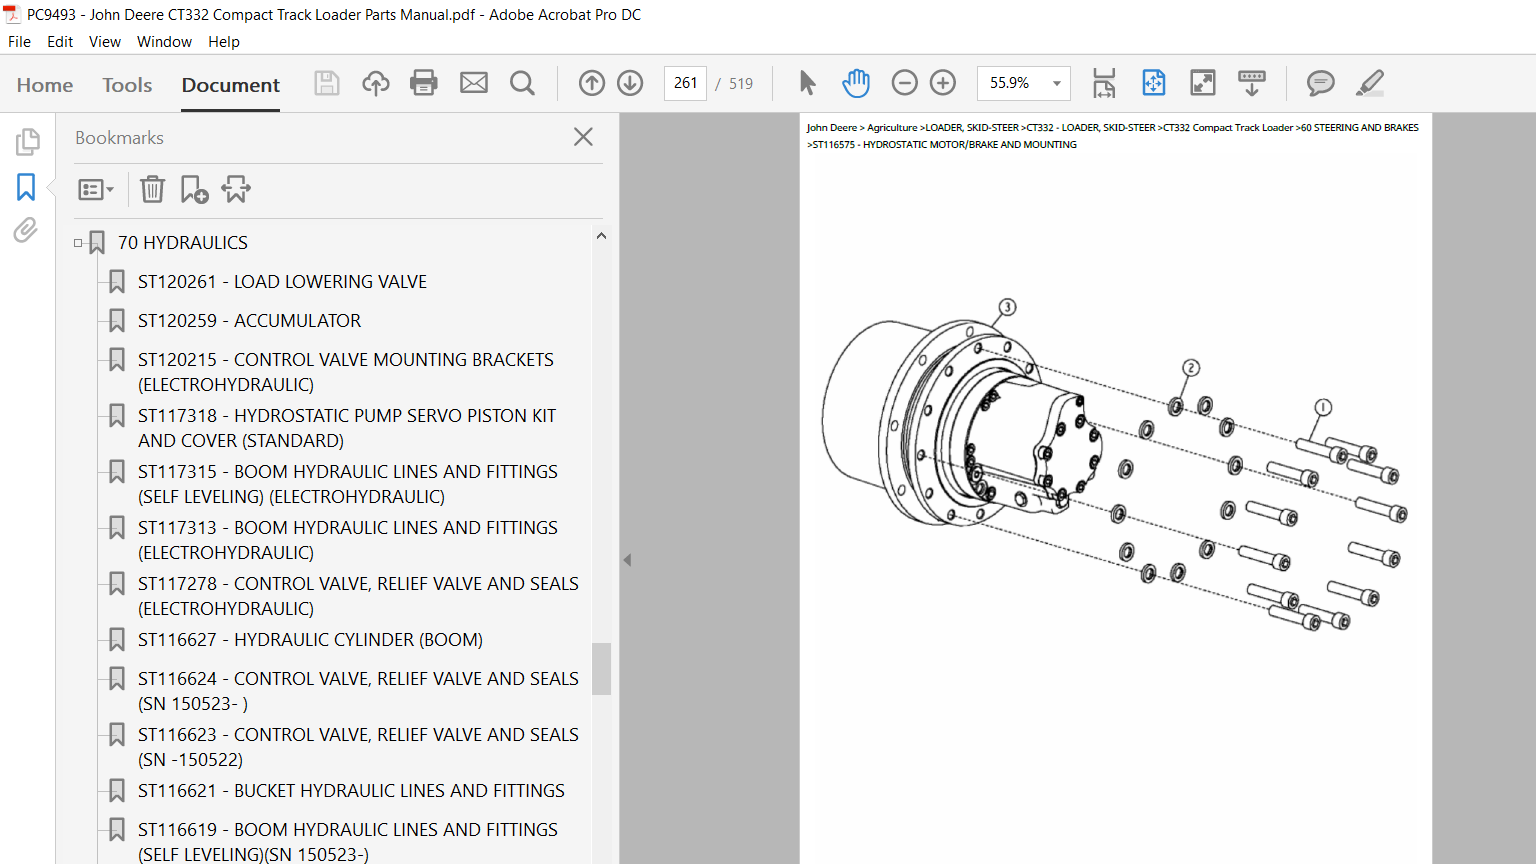Switch to the Document tab
Viewport: 1536px width, 864px height.
click(231, 85)
